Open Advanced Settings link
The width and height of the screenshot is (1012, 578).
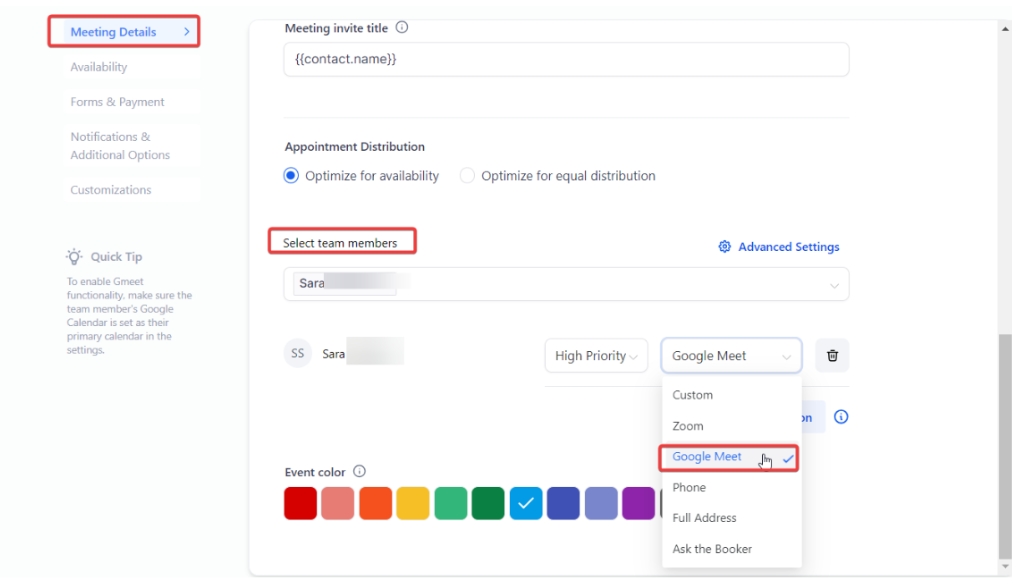click(x=788, y=247)
